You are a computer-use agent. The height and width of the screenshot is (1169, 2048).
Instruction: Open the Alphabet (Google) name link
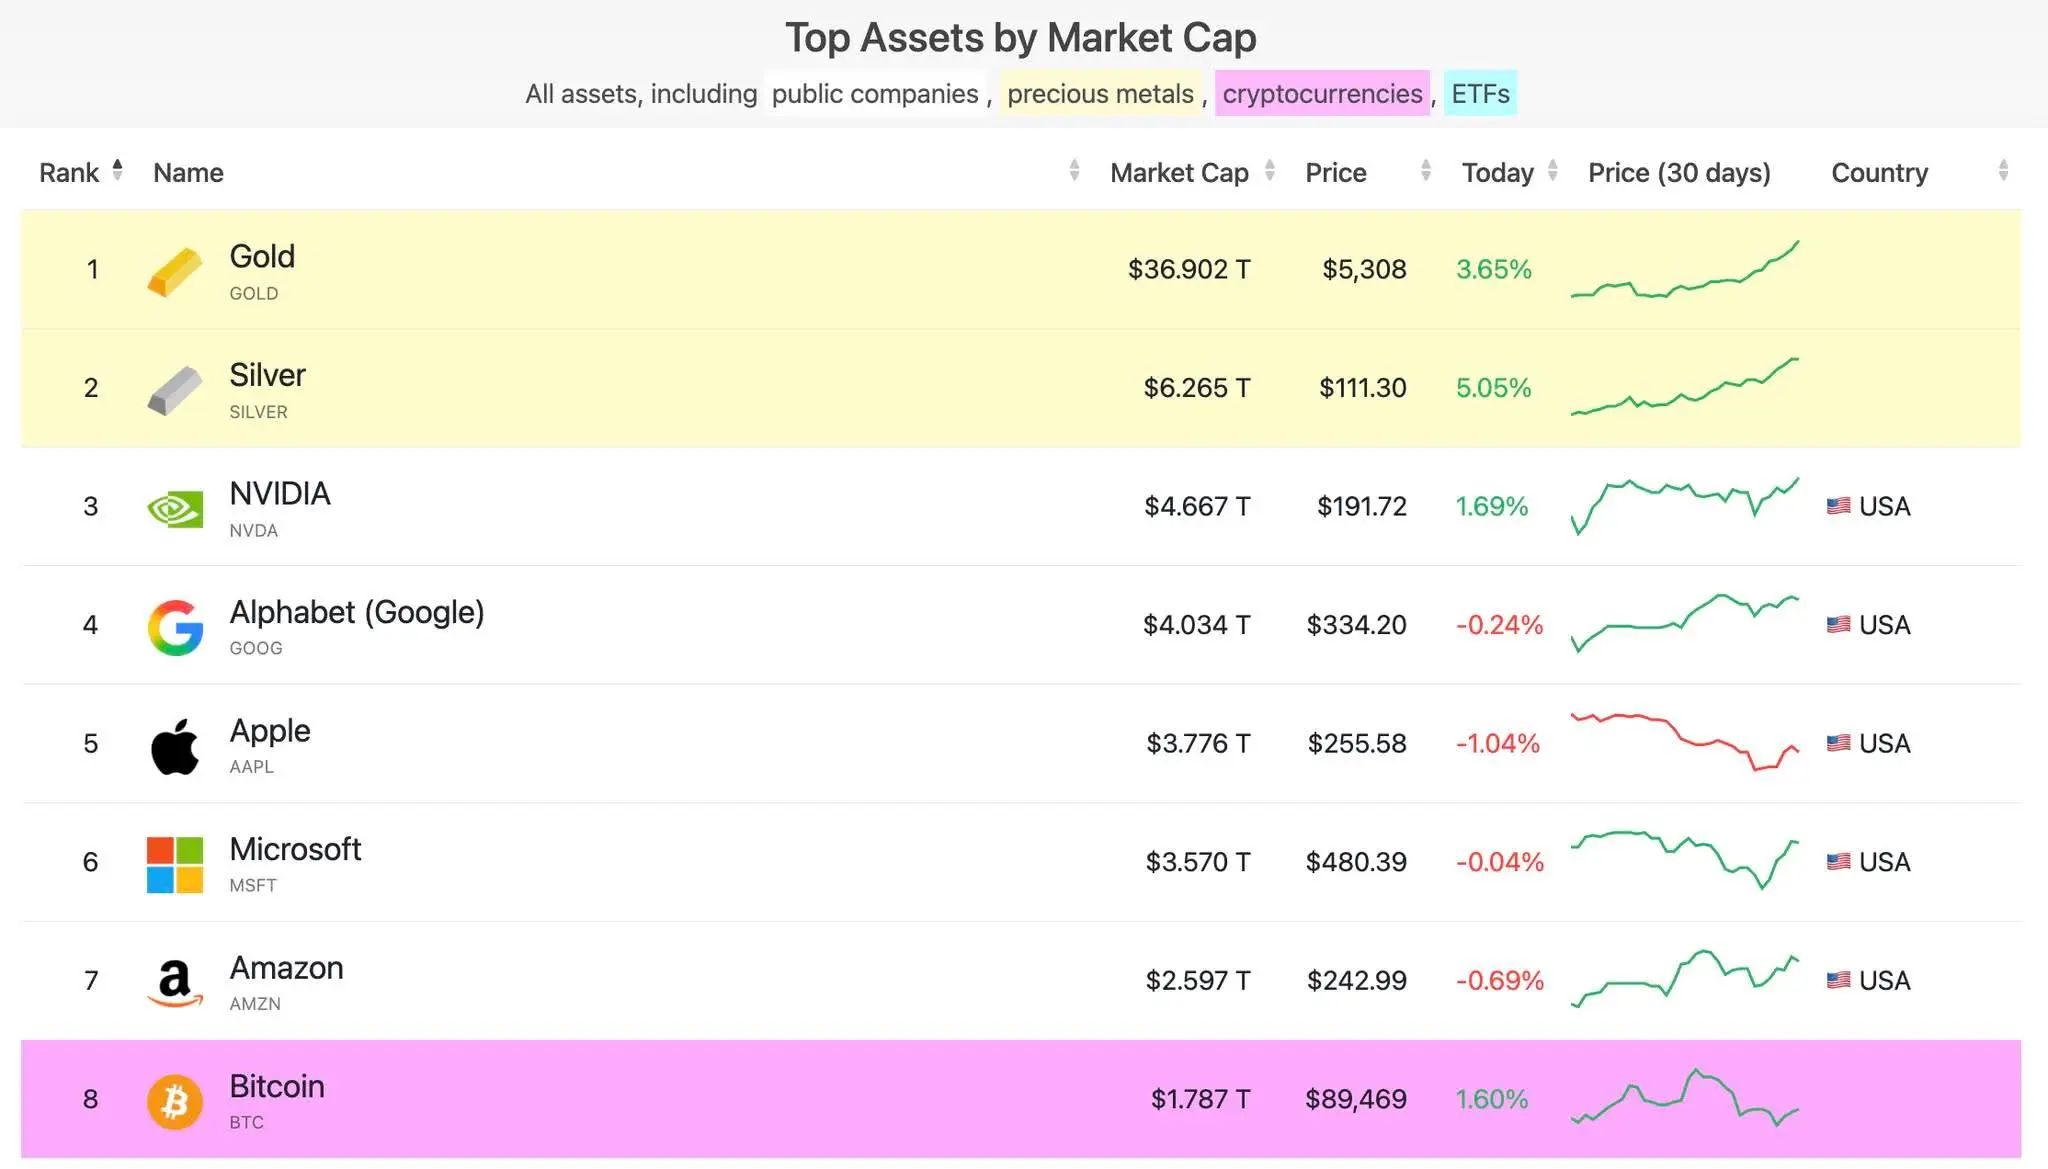[x=357, y=612]
